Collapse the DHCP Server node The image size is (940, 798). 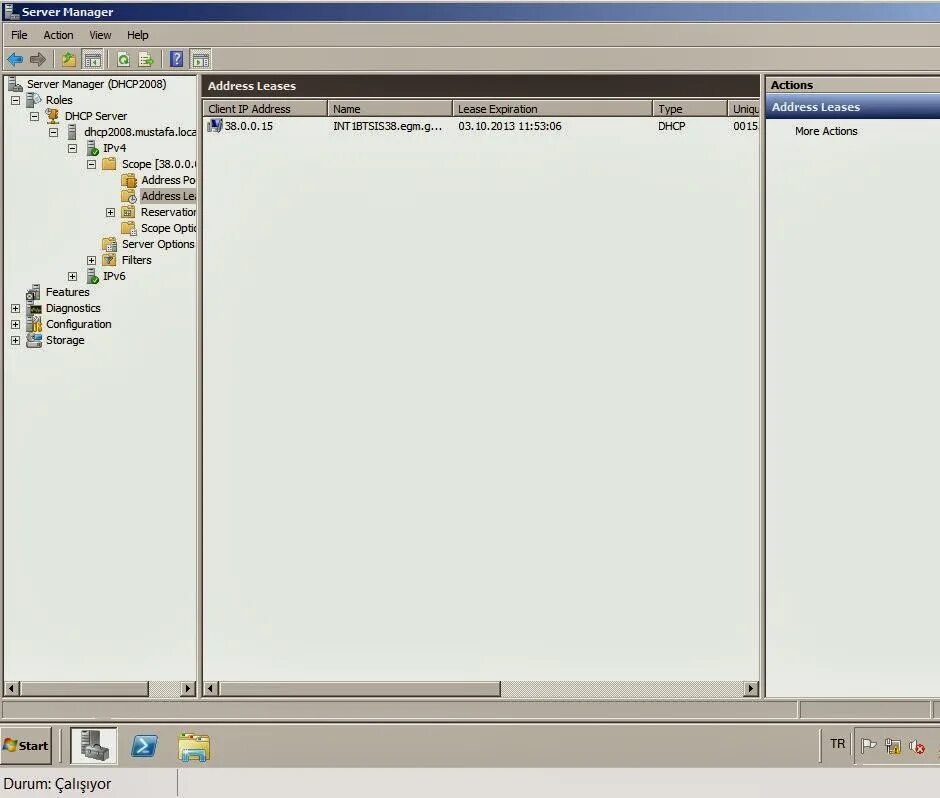click(35, 116)
